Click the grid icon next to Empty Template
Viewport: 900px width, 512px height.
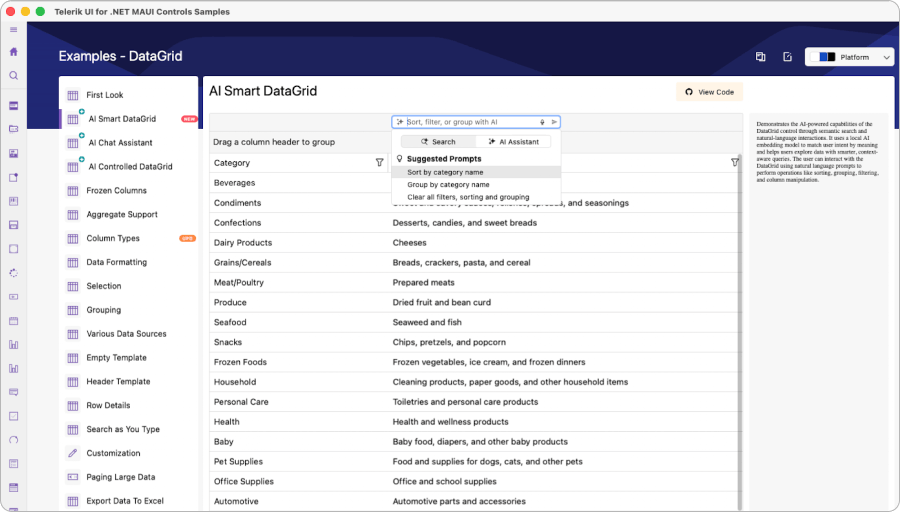coord(73,358)
